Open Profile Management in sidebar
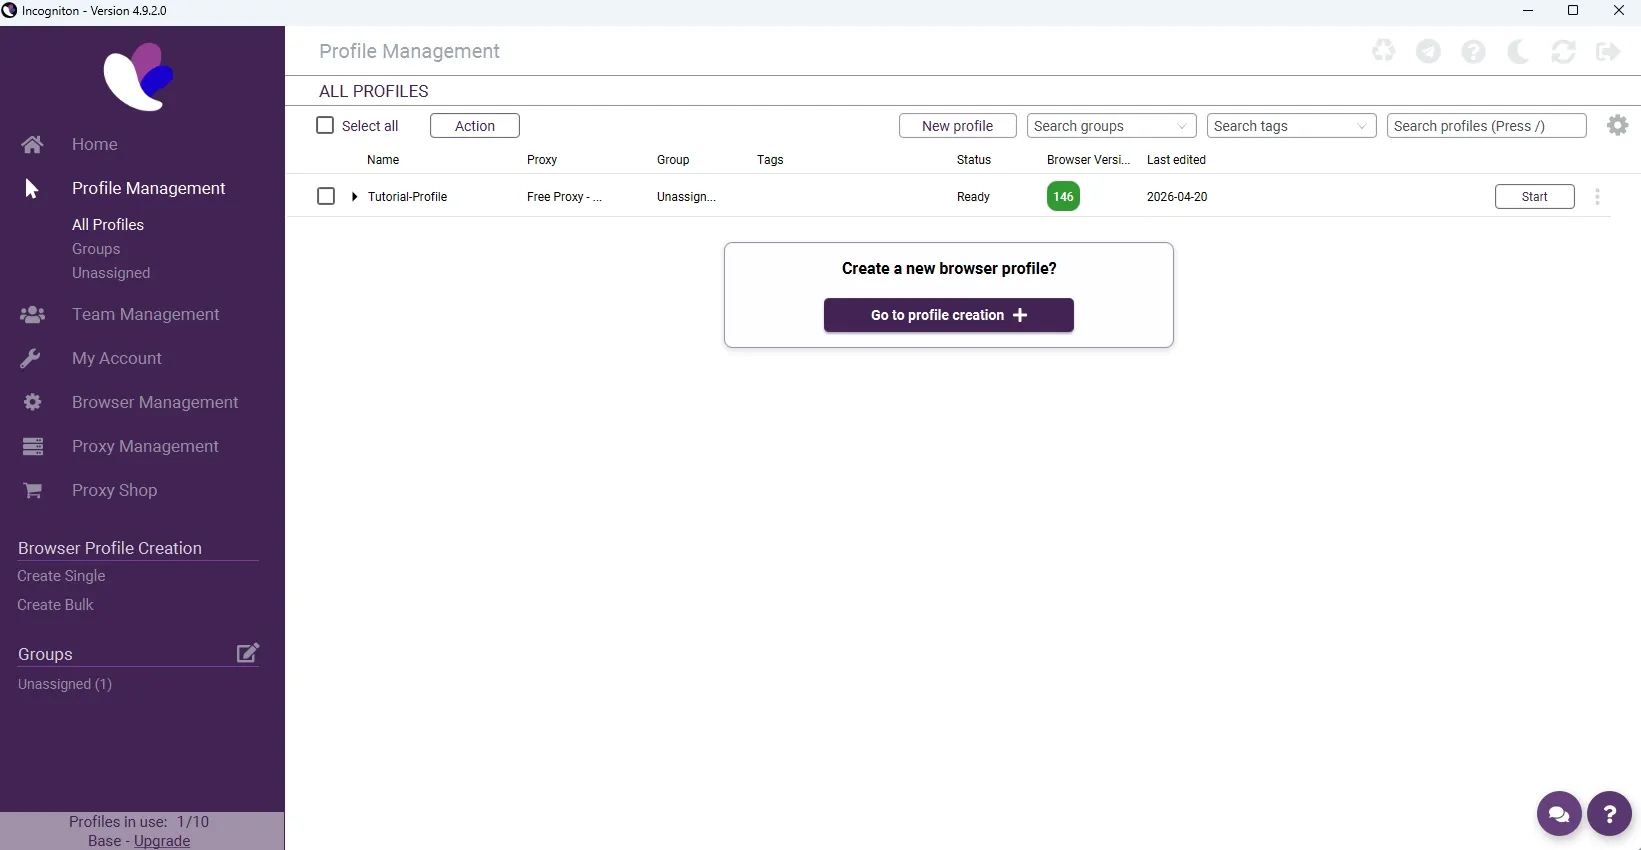 click(x=149, y=188)
